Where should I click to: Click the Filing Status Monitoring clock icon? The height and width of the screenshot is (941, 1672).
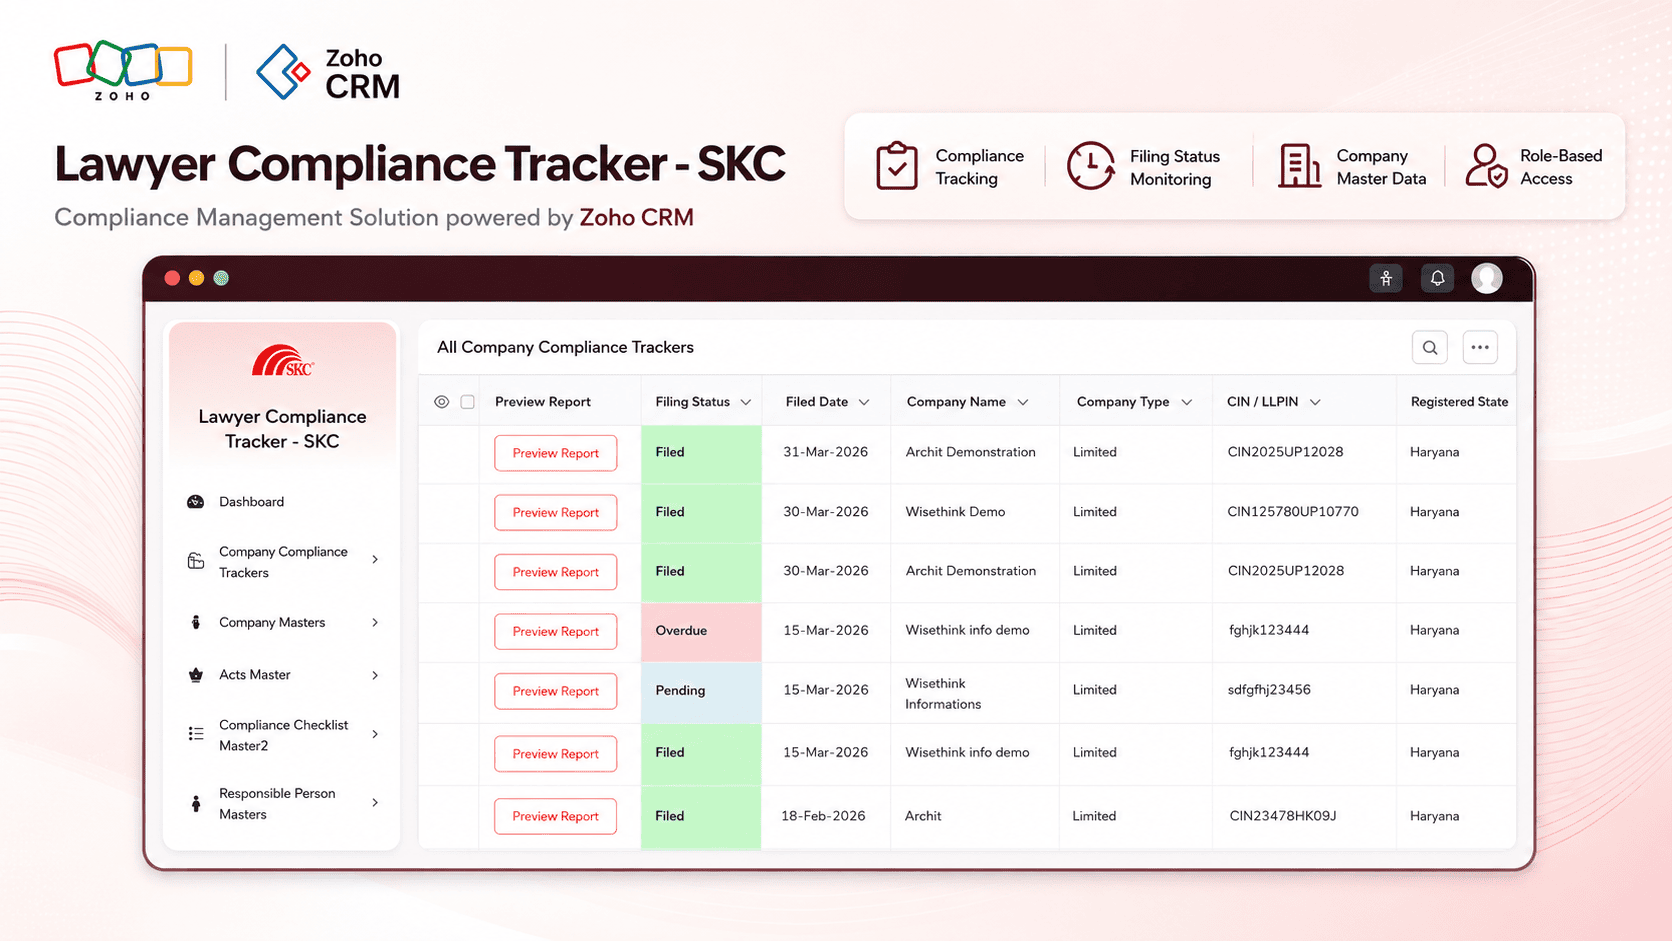[1090, 166]
